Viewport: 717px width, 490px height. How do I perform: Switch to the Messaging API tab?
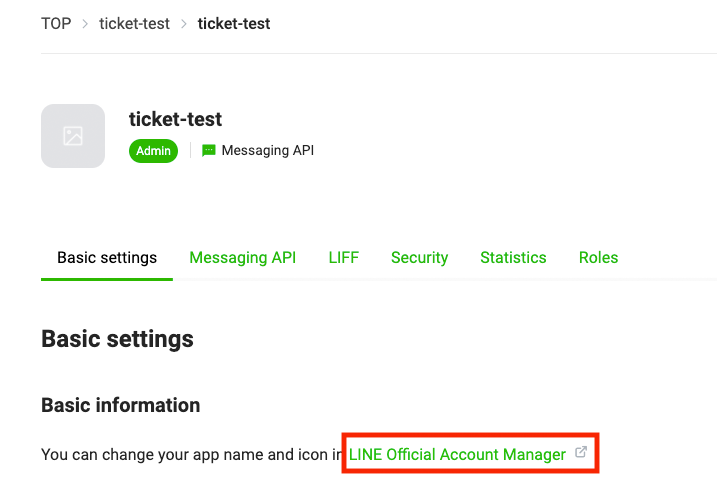click(242, 258)
